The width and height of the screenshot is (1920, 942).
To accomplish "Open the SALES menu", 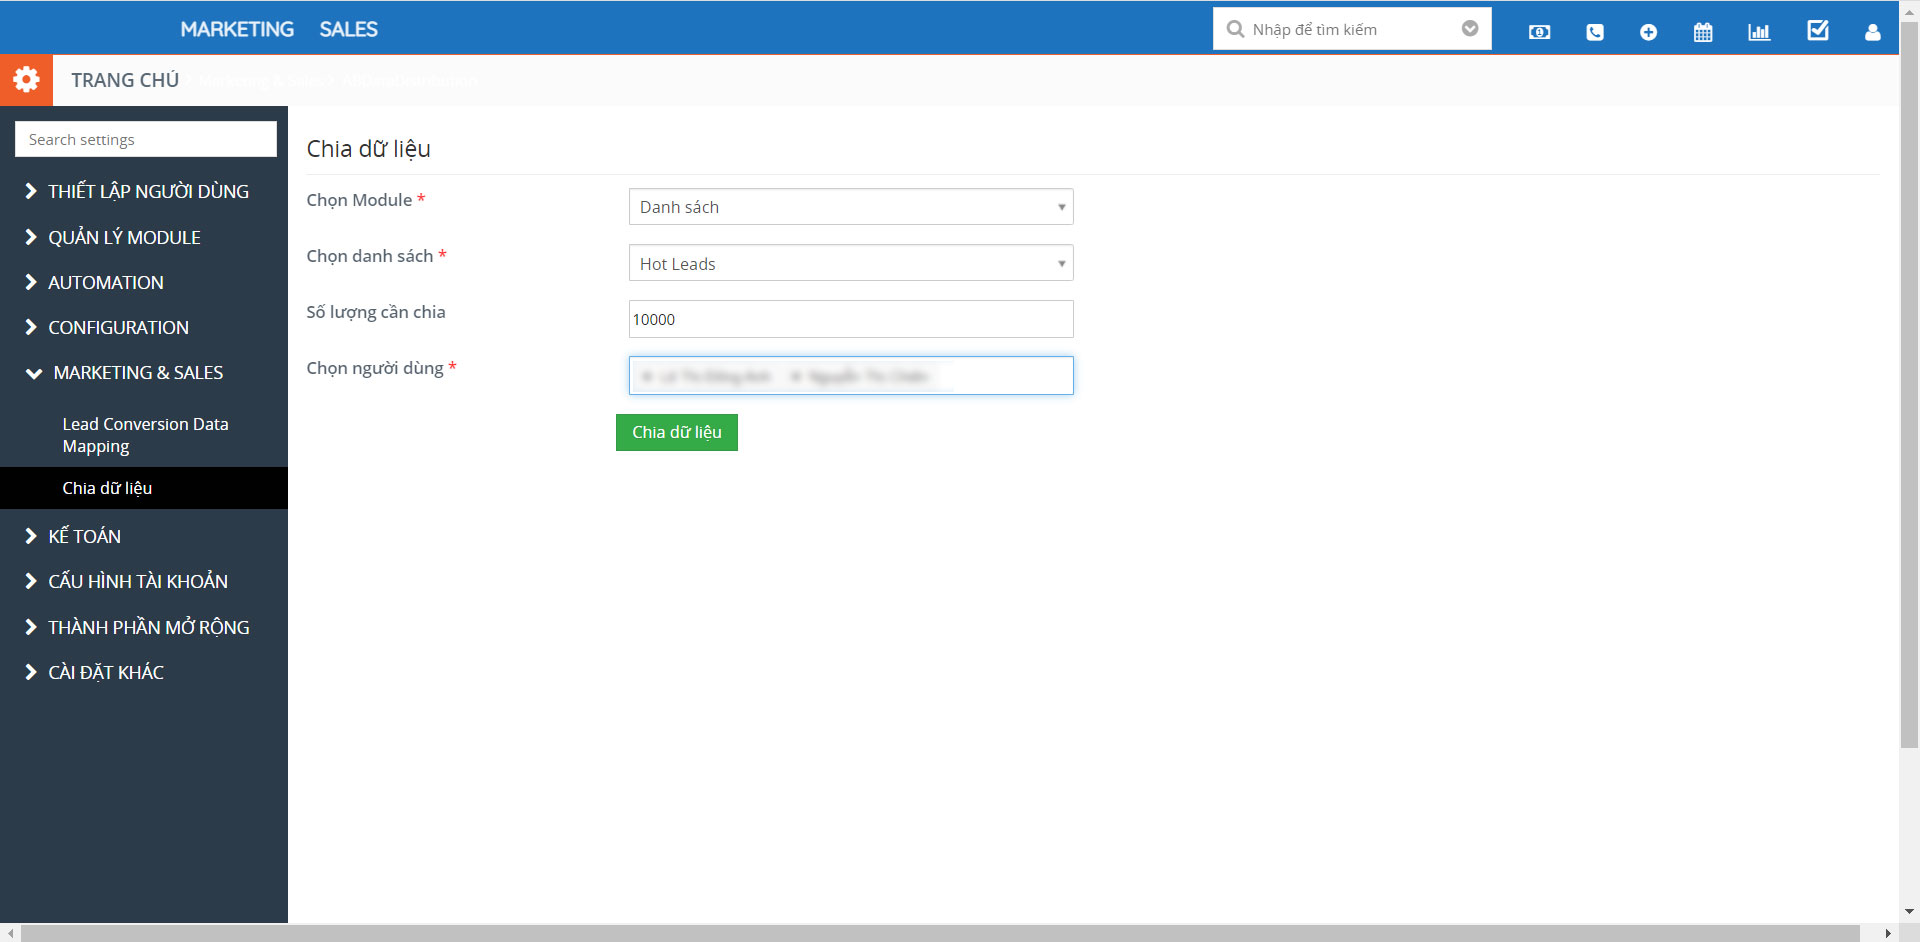I will click(348, 29).
